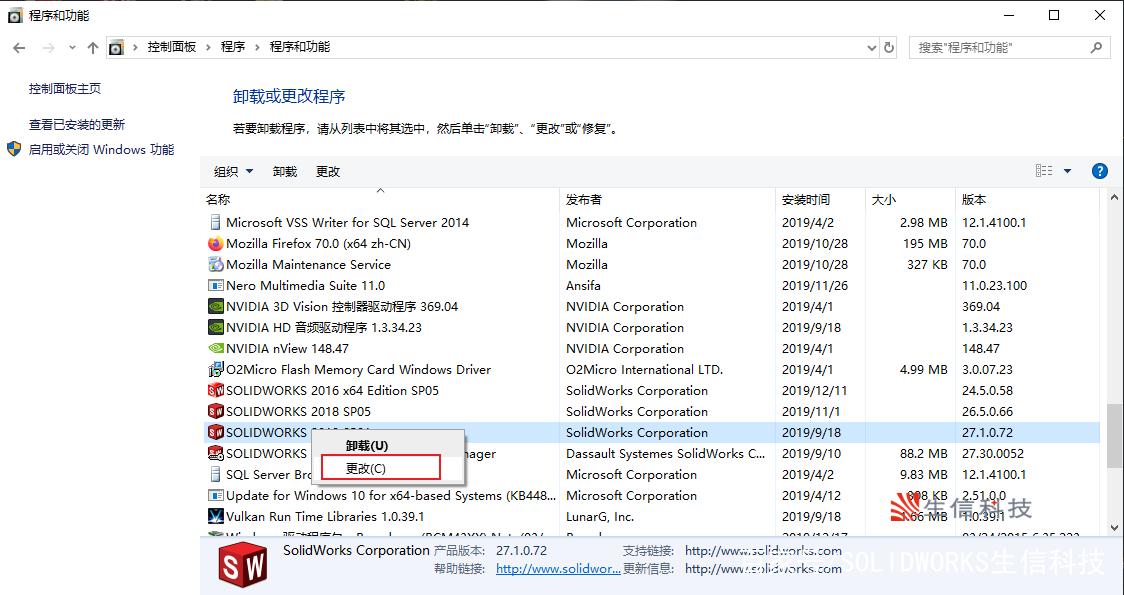Click the 88.2 MB size cell
Viewport: 1124px width, 595px height.
(924, 454)
